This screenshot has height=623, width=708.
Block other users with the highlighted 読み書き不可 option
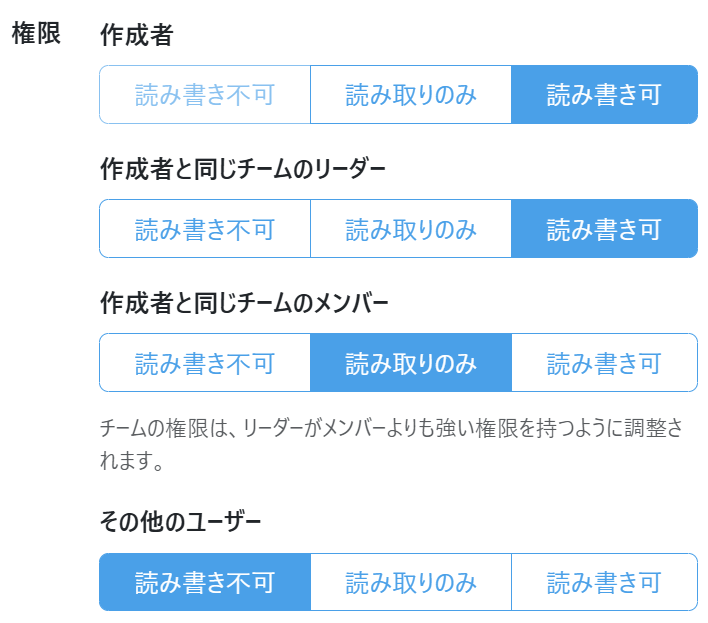tap(205, 582)
